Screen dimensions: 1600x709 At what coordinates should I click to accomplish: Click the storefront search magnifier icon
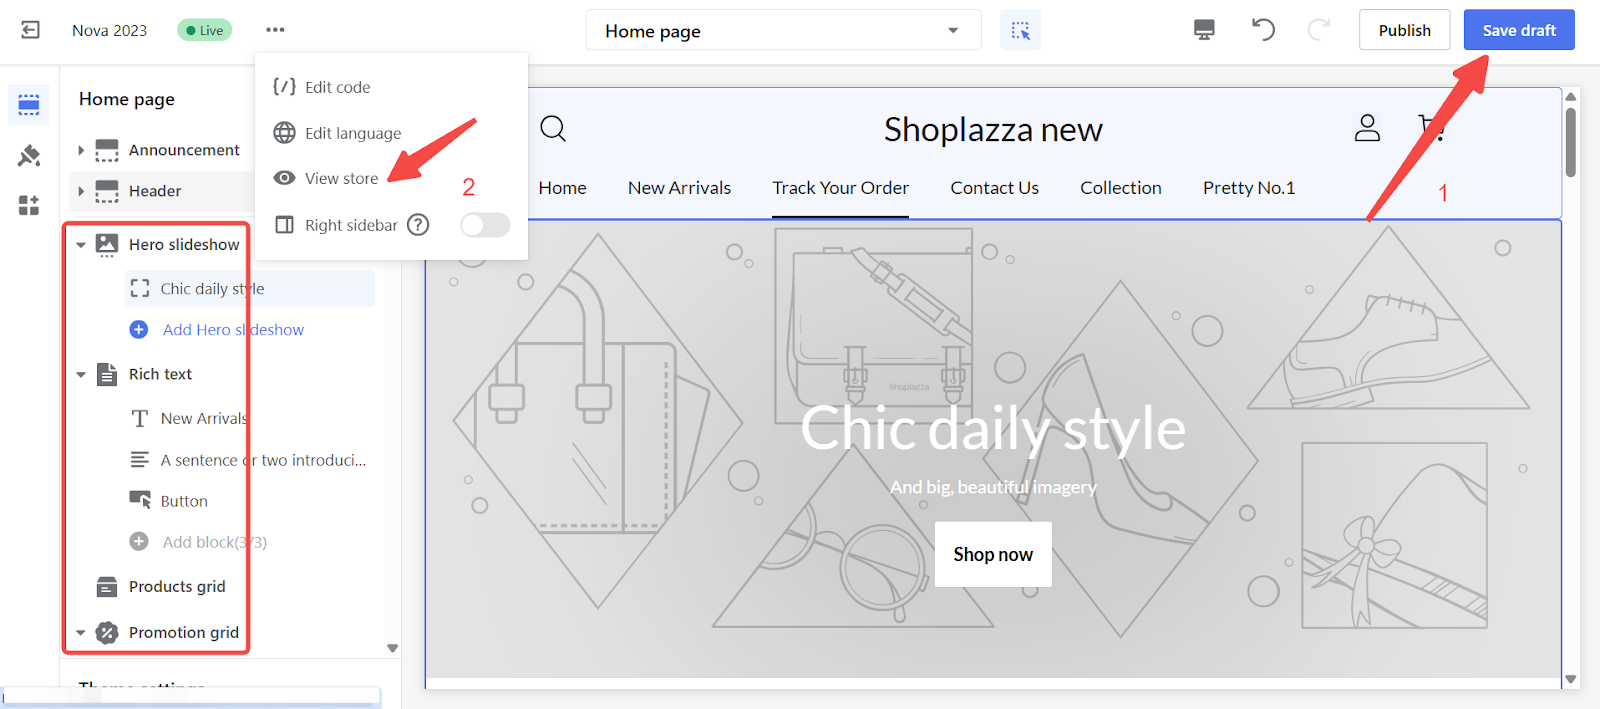tap(553, 128)
